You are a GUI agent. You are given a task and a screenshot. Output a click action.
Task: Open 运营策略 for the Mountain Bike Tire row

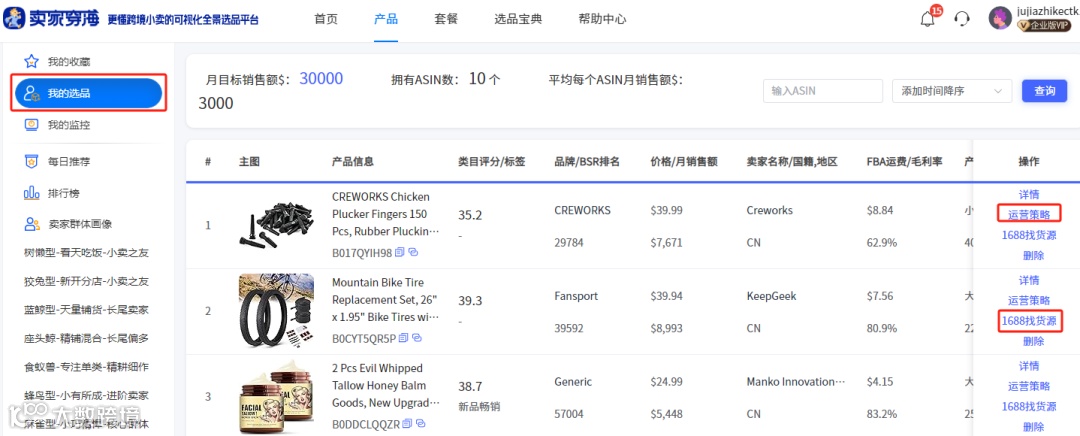tap(1029, 300)
